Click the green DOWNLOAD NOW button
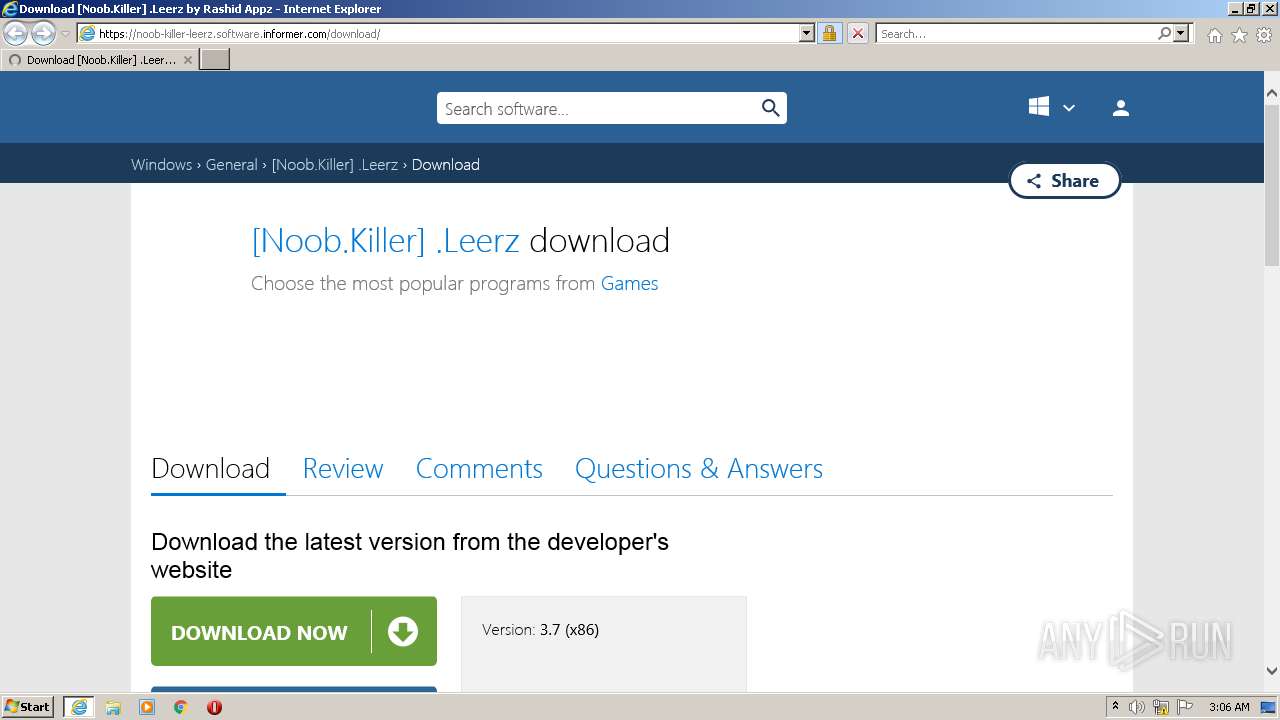The height and width of the screenshot is (720, 1280). 294,631
